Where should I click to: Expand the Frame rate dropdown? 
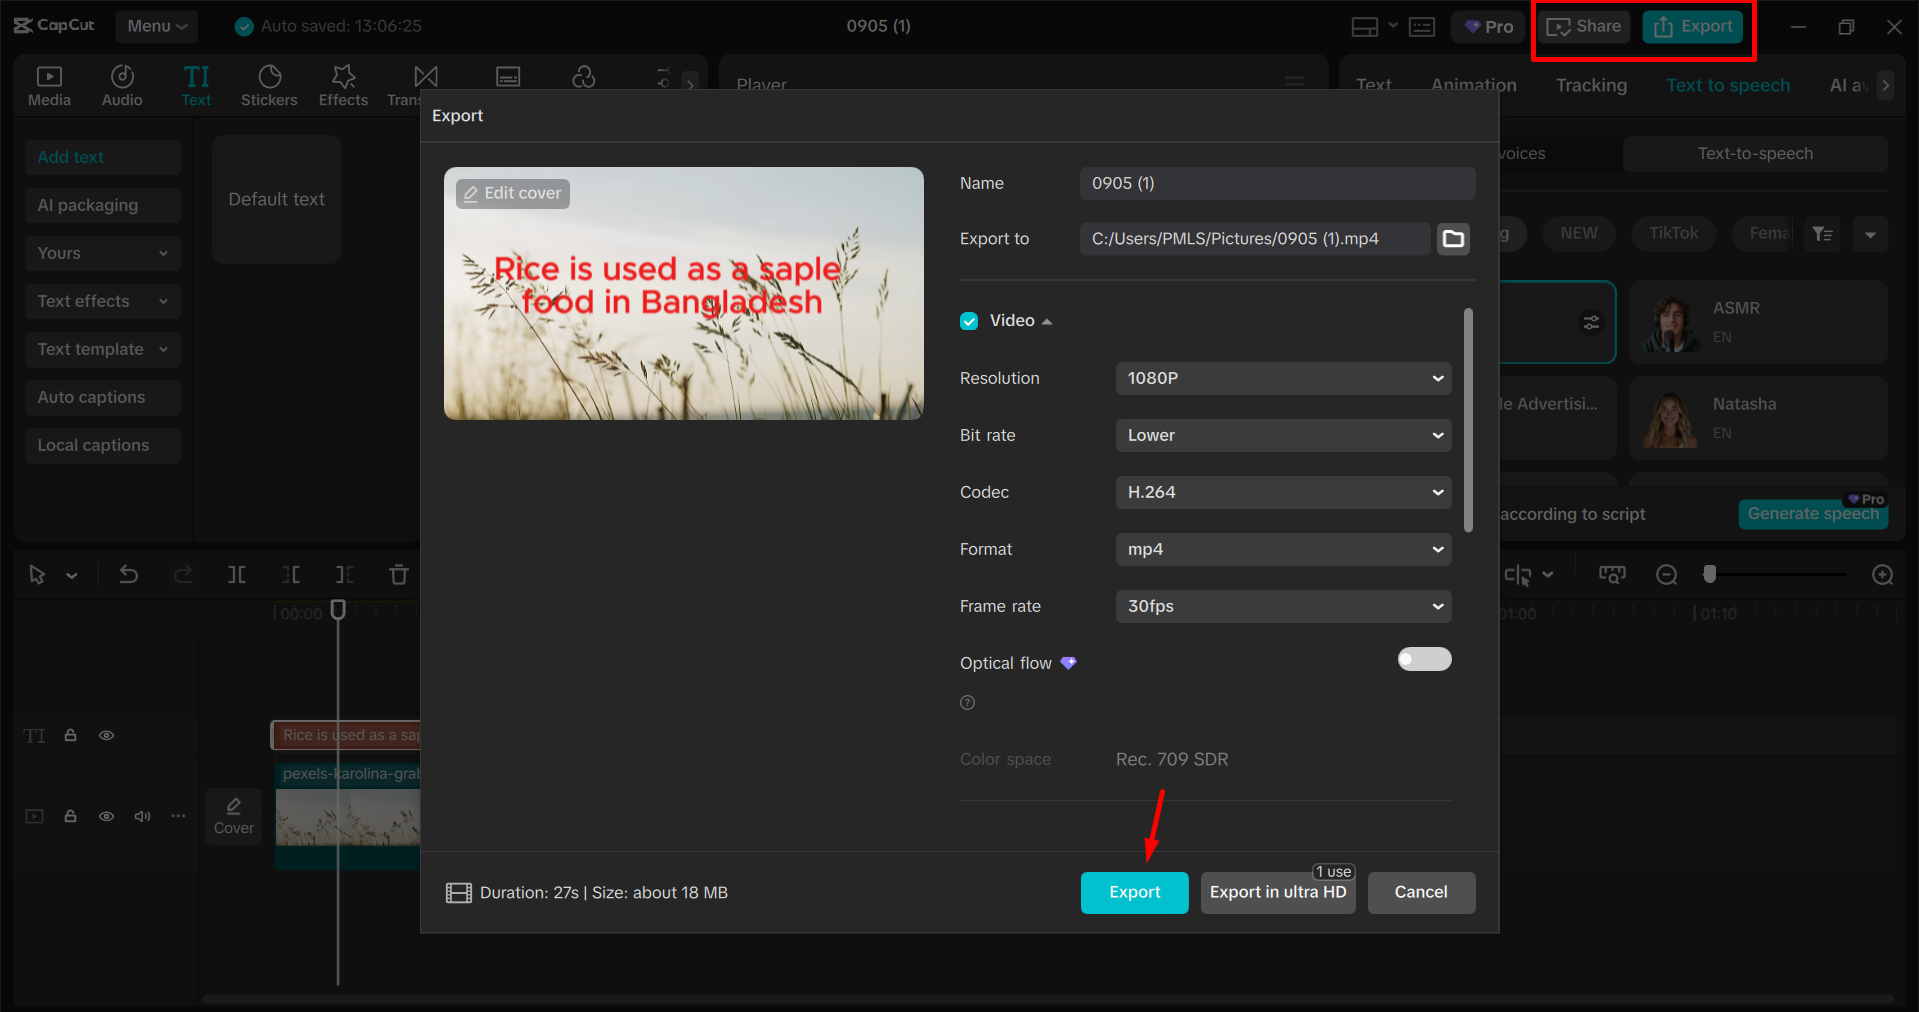pos(1283,606)
